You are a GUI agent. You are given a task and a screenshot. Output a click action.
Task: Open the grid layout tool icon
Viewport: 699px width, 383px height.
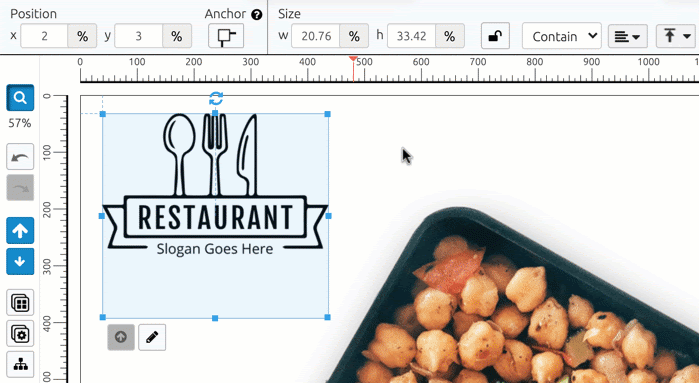coord(20,303)
